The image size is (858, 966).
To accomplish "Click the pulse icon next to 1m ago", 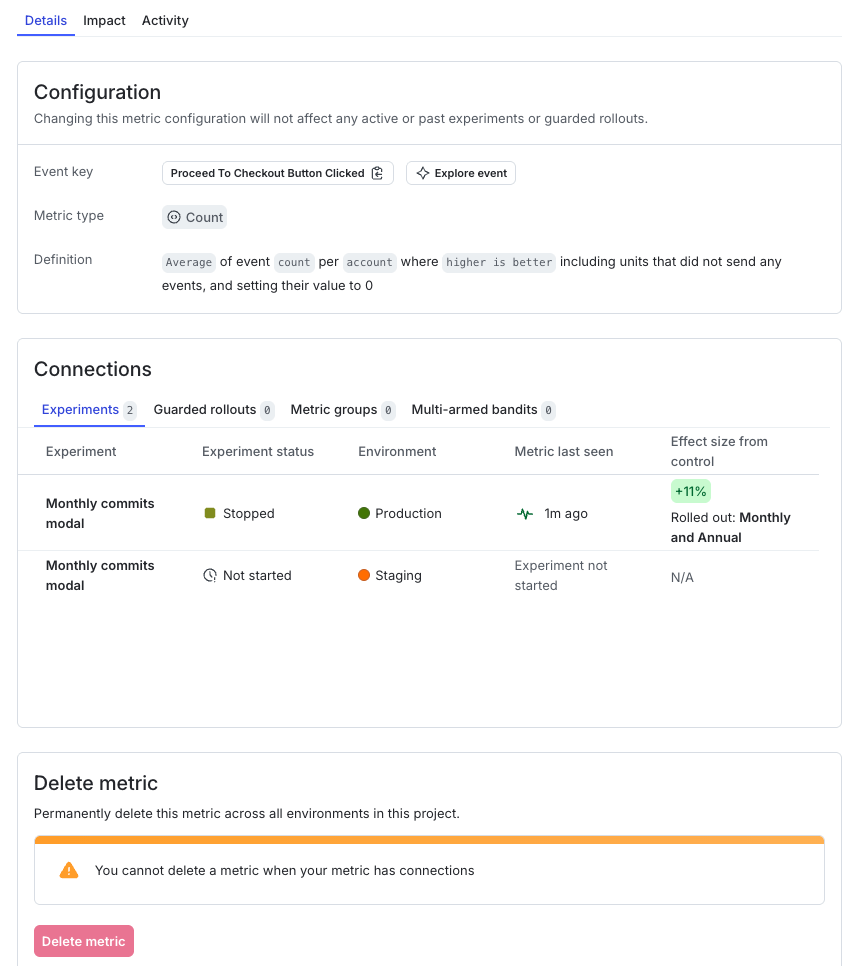I will pos(525,513).
